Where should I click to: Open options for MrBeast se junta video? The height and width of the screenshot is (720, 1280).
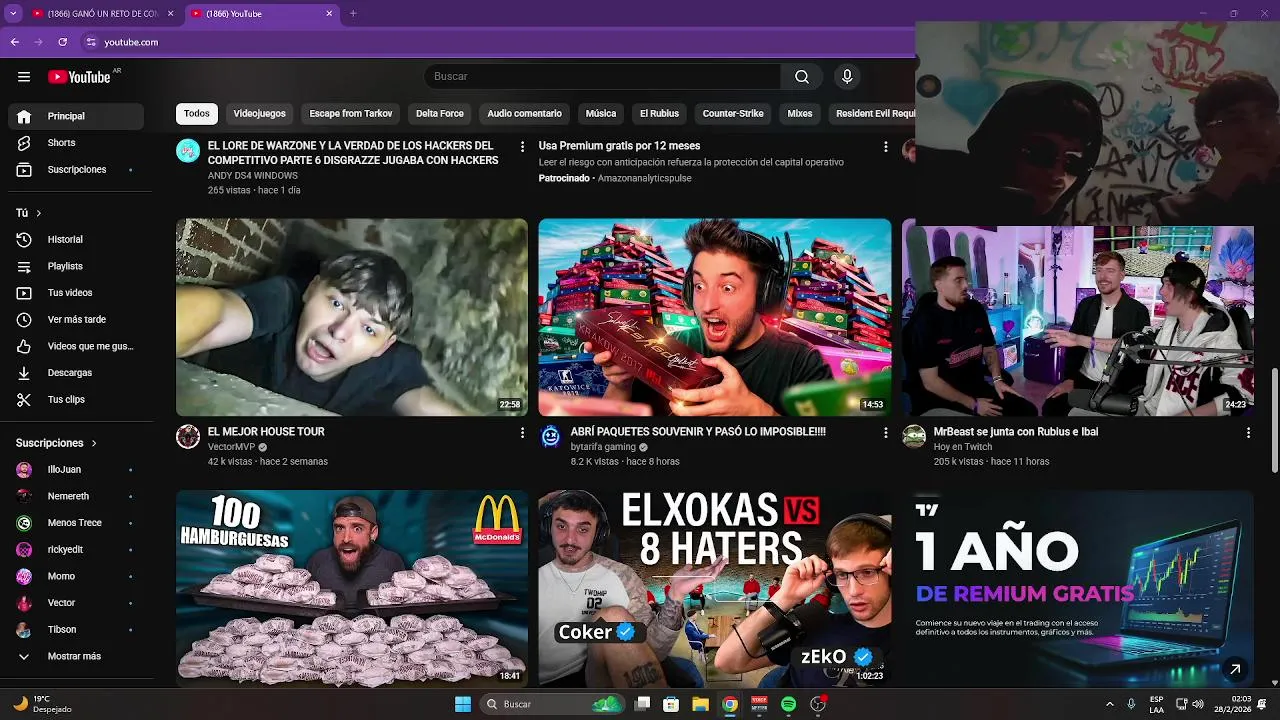coord(1248,433)
